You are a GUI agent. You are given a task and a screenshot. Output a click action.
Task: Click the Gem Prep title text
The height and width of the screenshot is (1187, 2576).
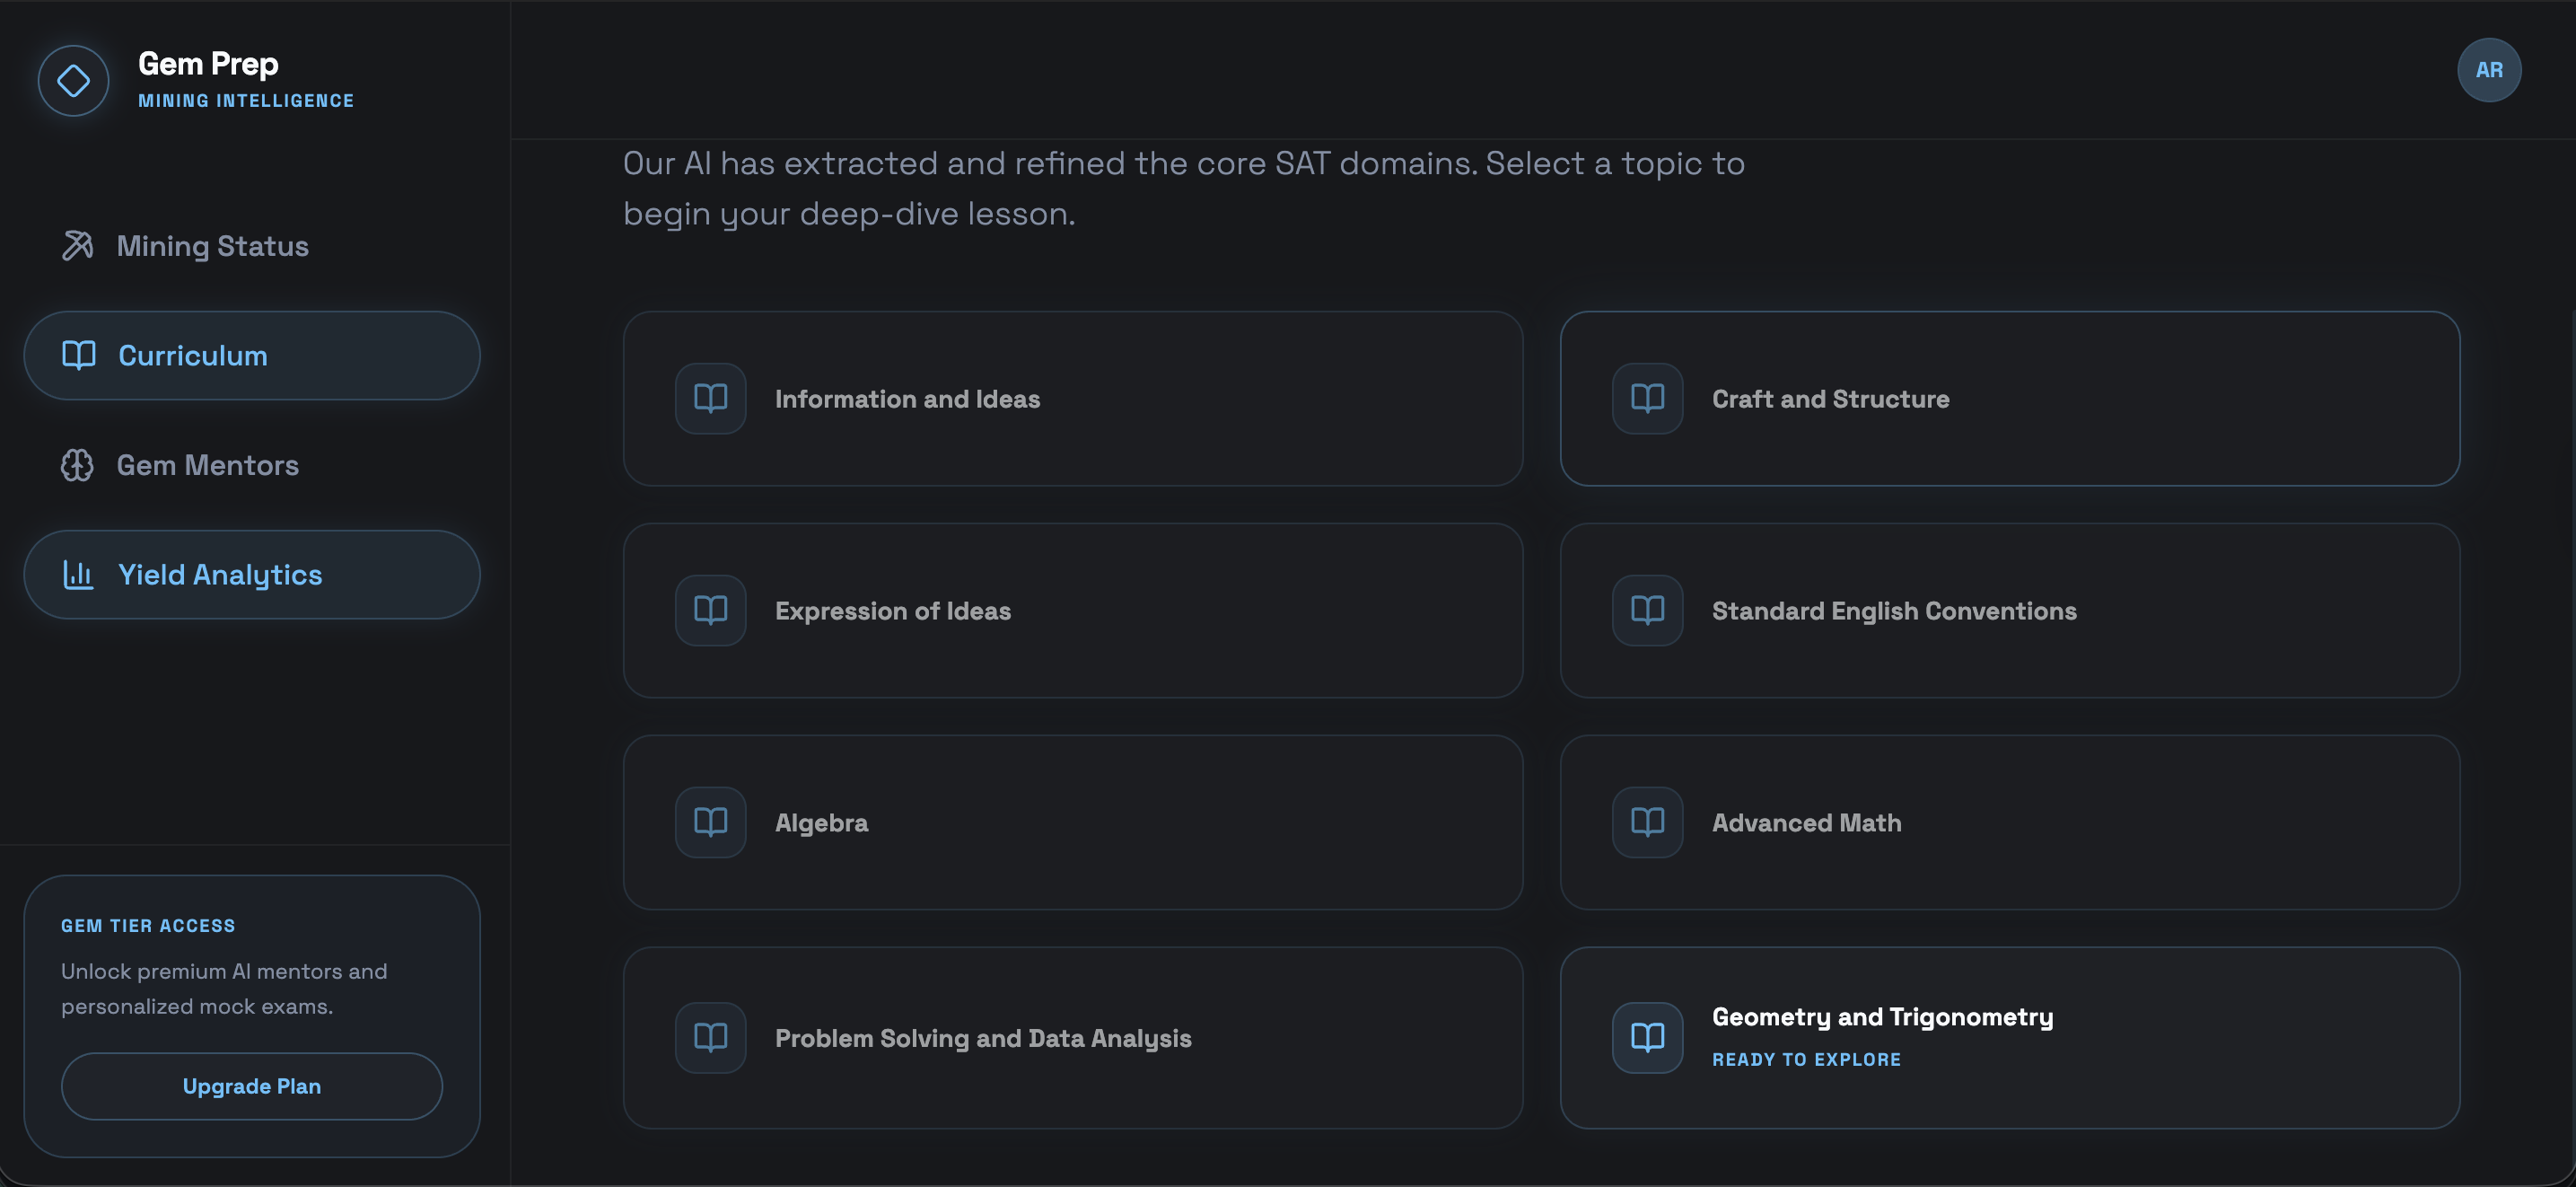(x=208, y=64)
